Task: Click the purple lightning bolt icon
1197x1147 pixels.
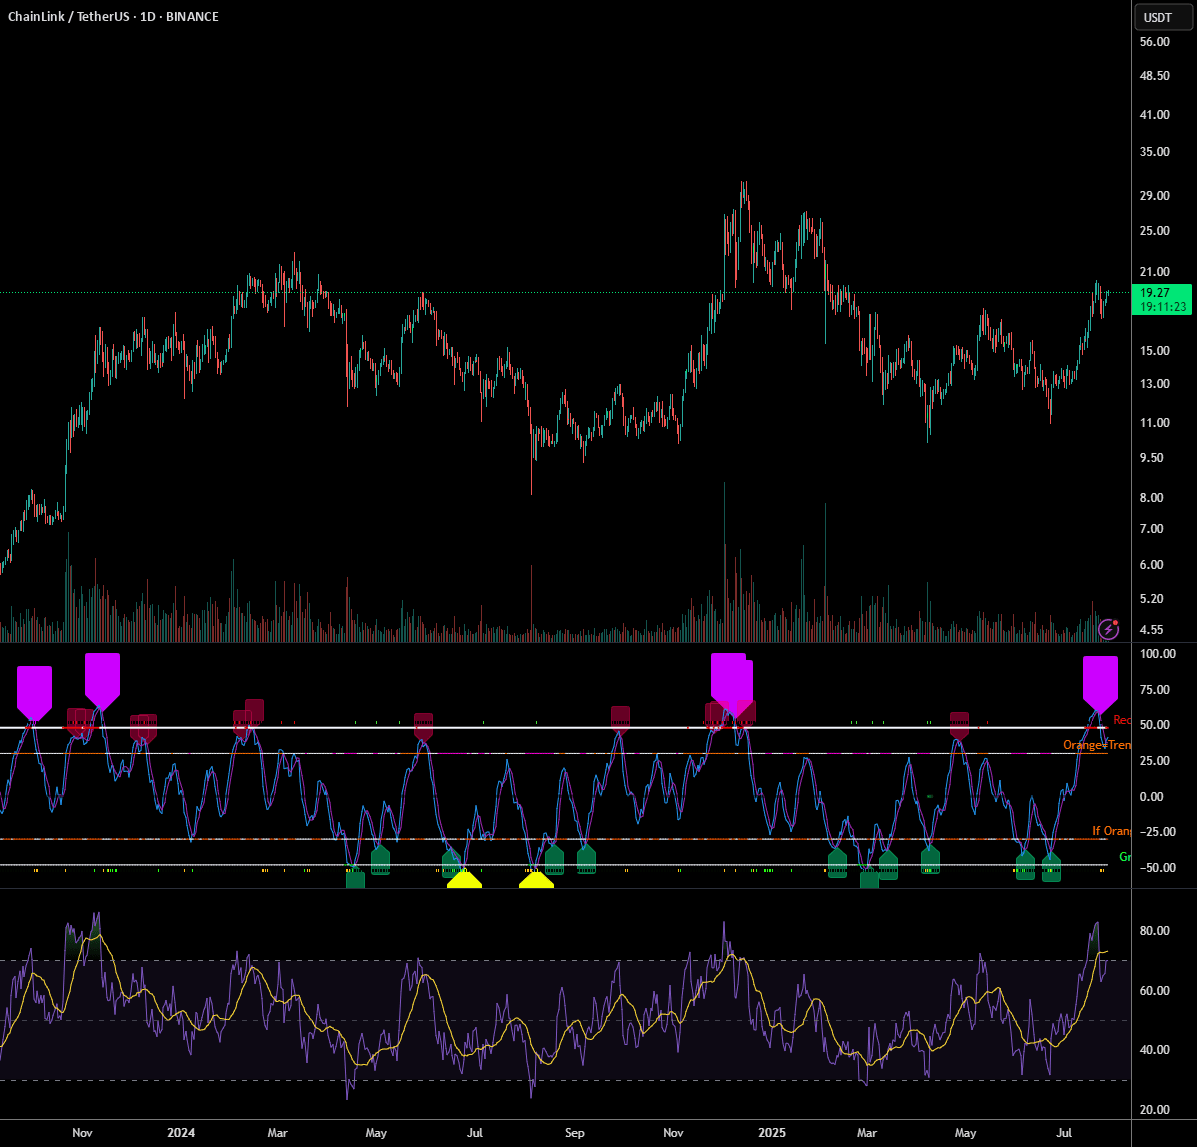Action: tap(1108, 630)
